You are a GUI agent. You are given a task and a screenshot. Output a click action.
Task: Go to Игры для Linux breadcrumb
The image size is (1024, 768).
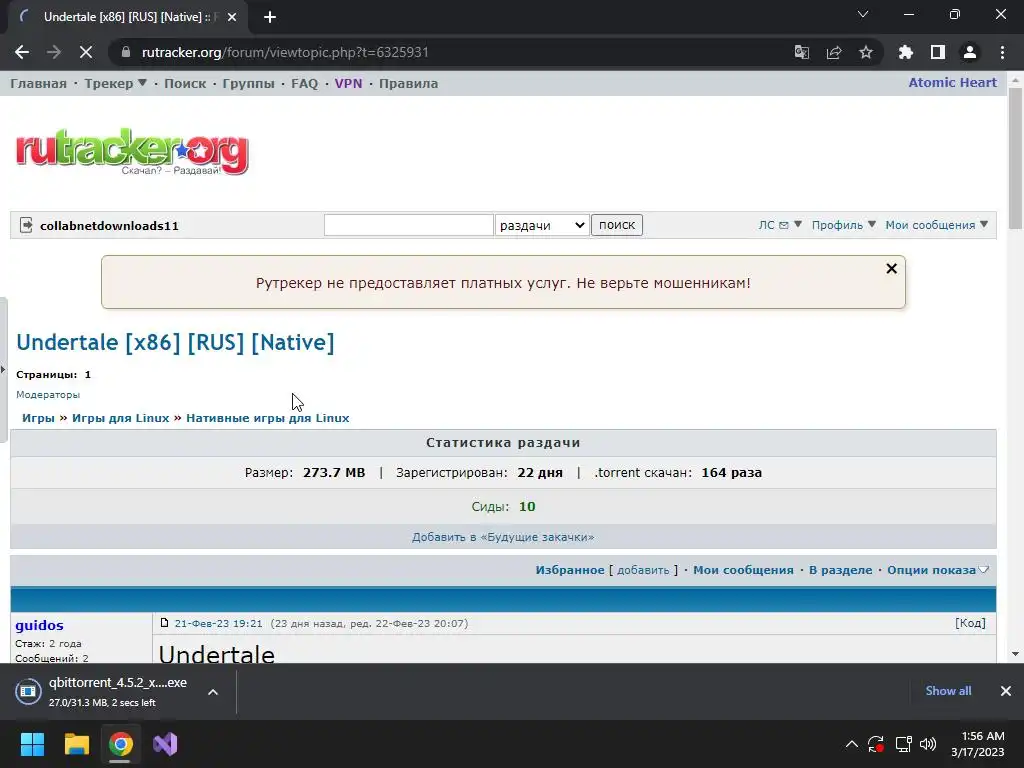pyautogui.click(x=120, y=418)
